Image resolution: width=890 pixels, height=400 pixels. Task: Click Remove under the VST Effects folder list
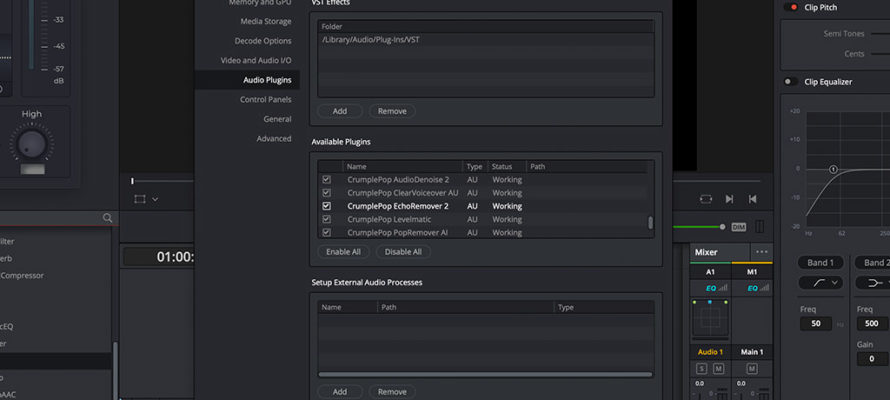point(392,111)
